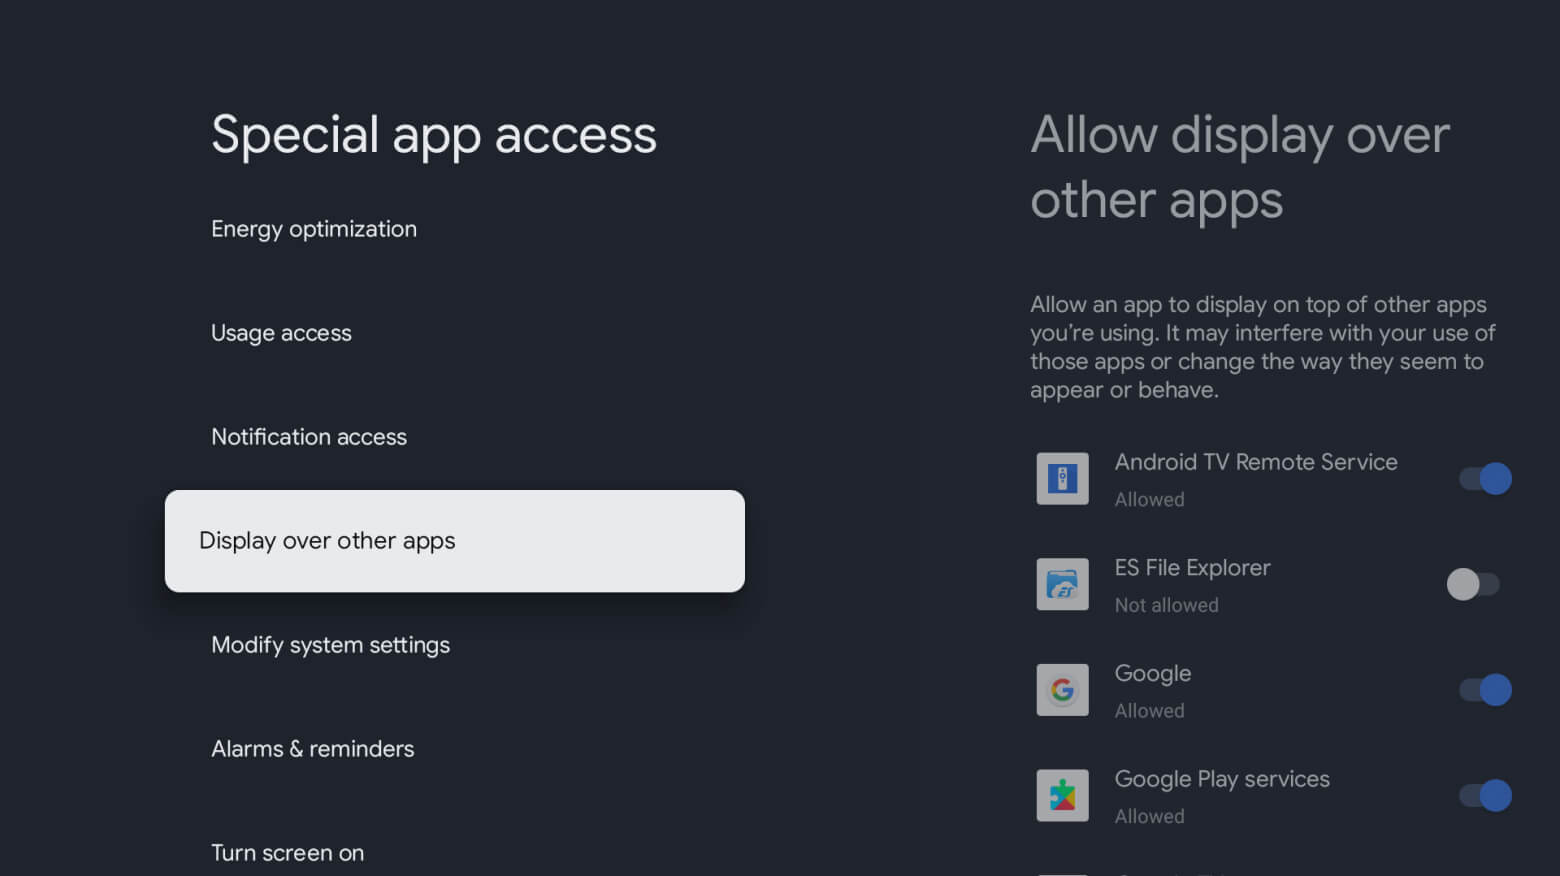The height and width of the screenshot is (876, 1560).
Task: Click the Google Play services app icon
Action: click(1062, 795)
